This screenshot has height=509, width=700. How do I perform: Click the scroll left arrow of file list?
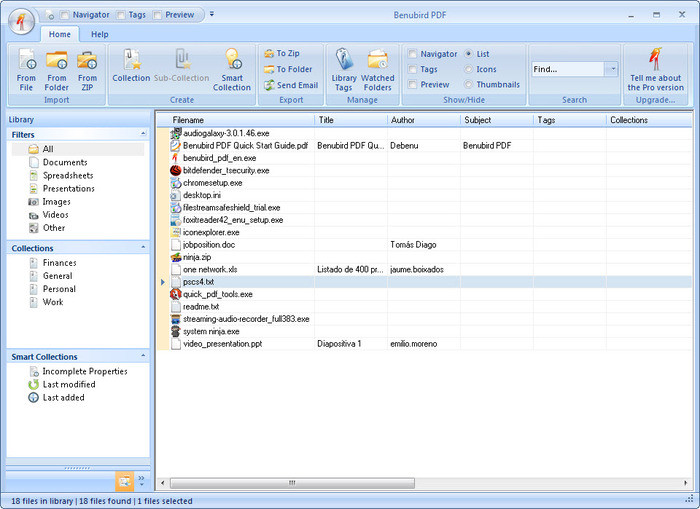click(162, 483)
